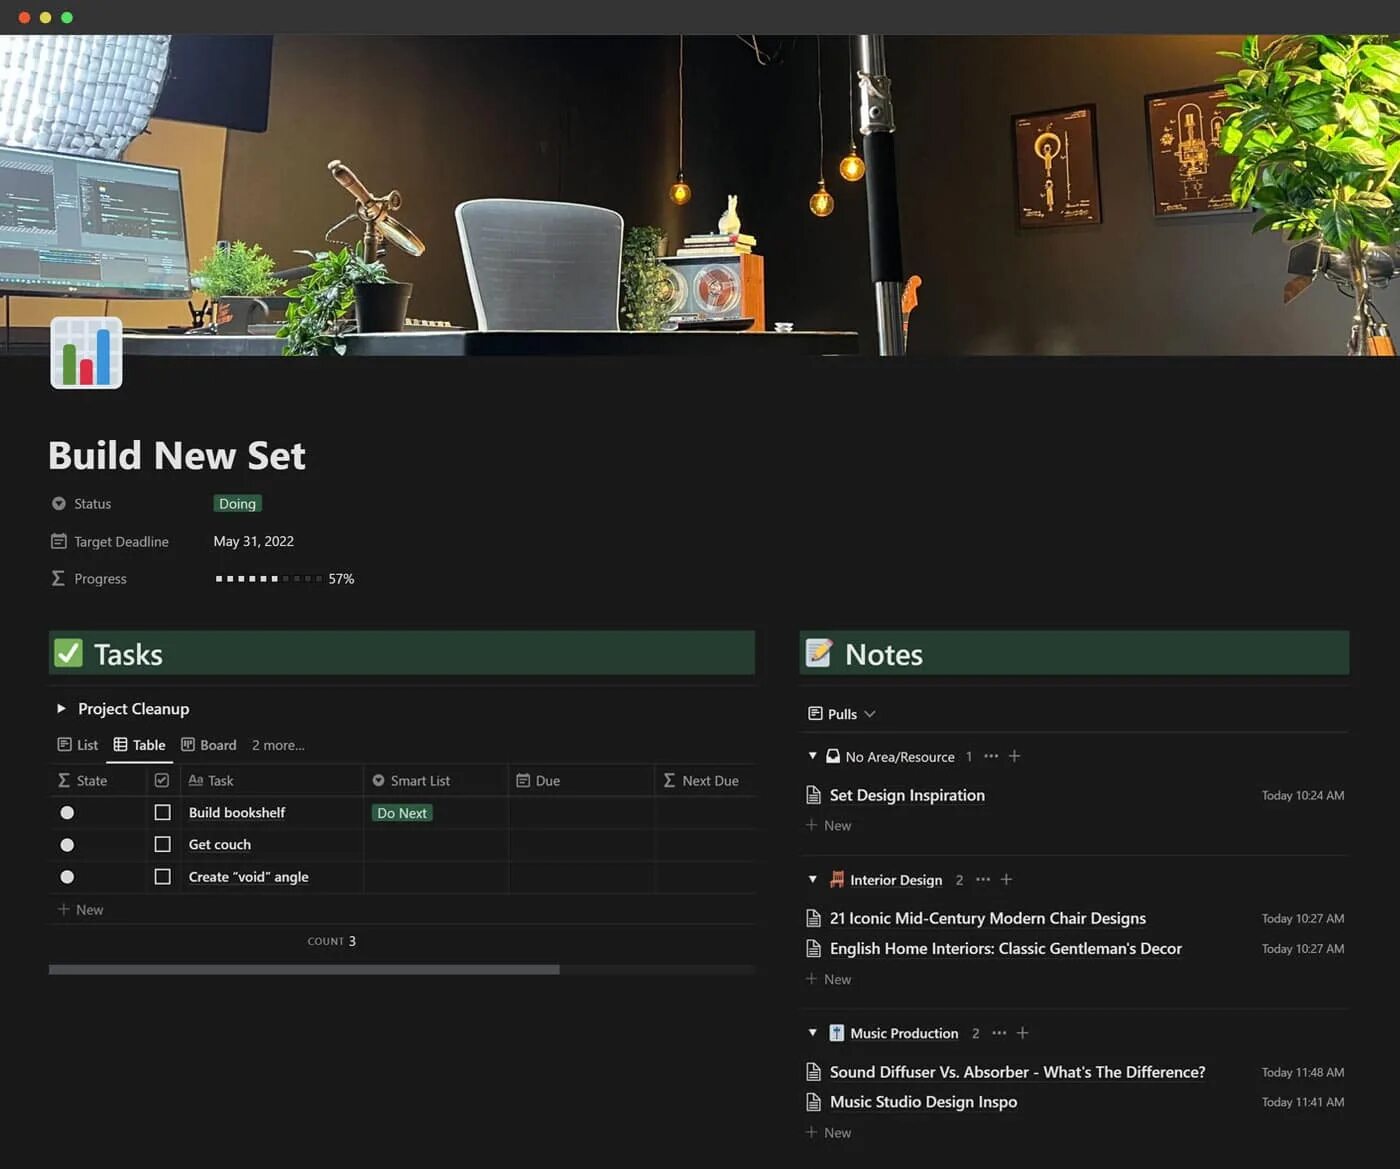The height and width of the screenshot is (1169, 1400).
Task: Add a note to Music Production group
Action: point(1022,1033)
